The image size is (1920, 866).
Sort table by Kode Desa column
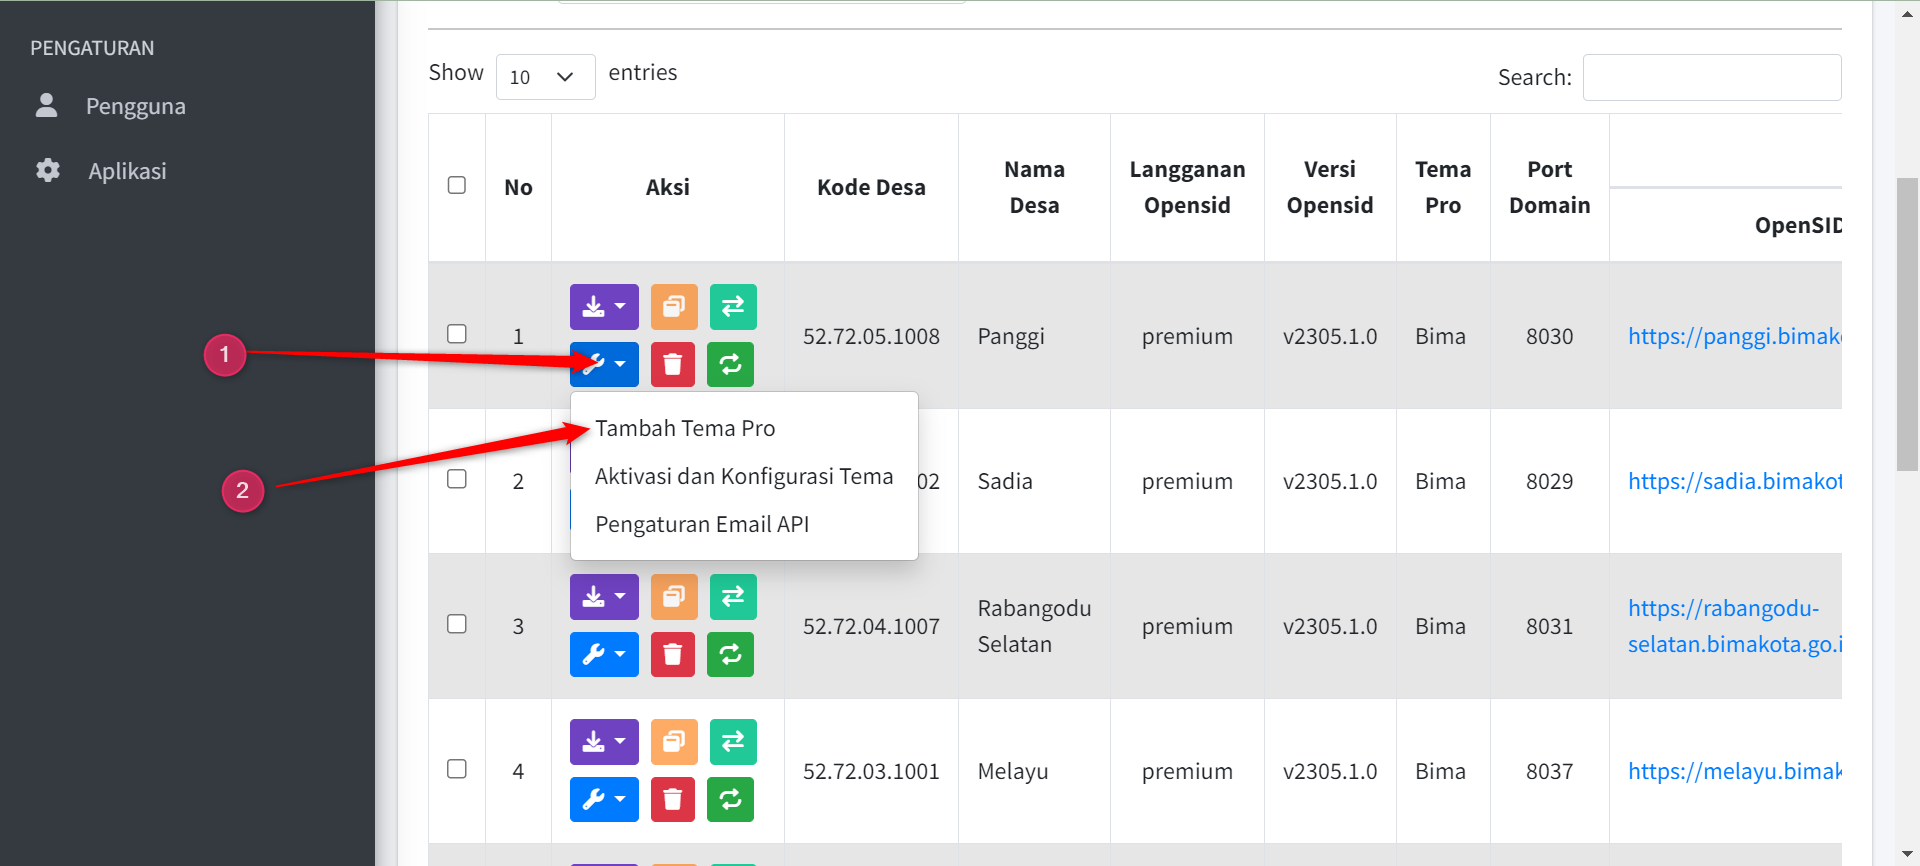point(871,187)
